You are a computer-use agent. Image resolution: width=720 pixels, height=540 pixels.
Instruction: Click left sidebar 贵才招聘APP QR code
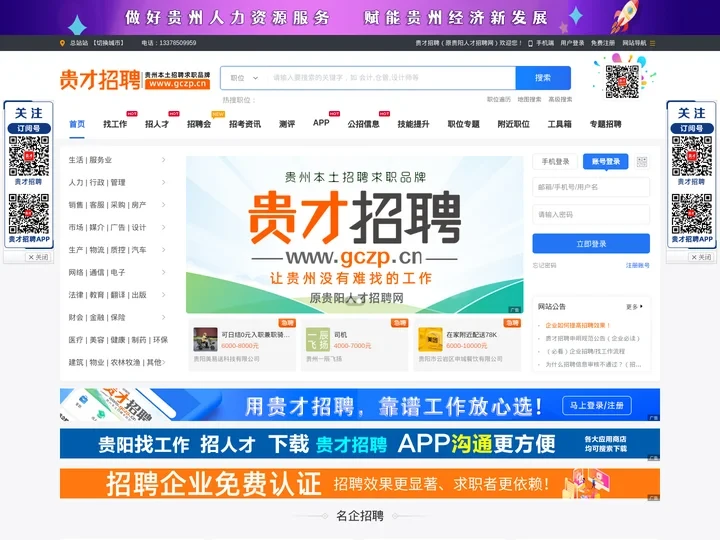point(29,214)
